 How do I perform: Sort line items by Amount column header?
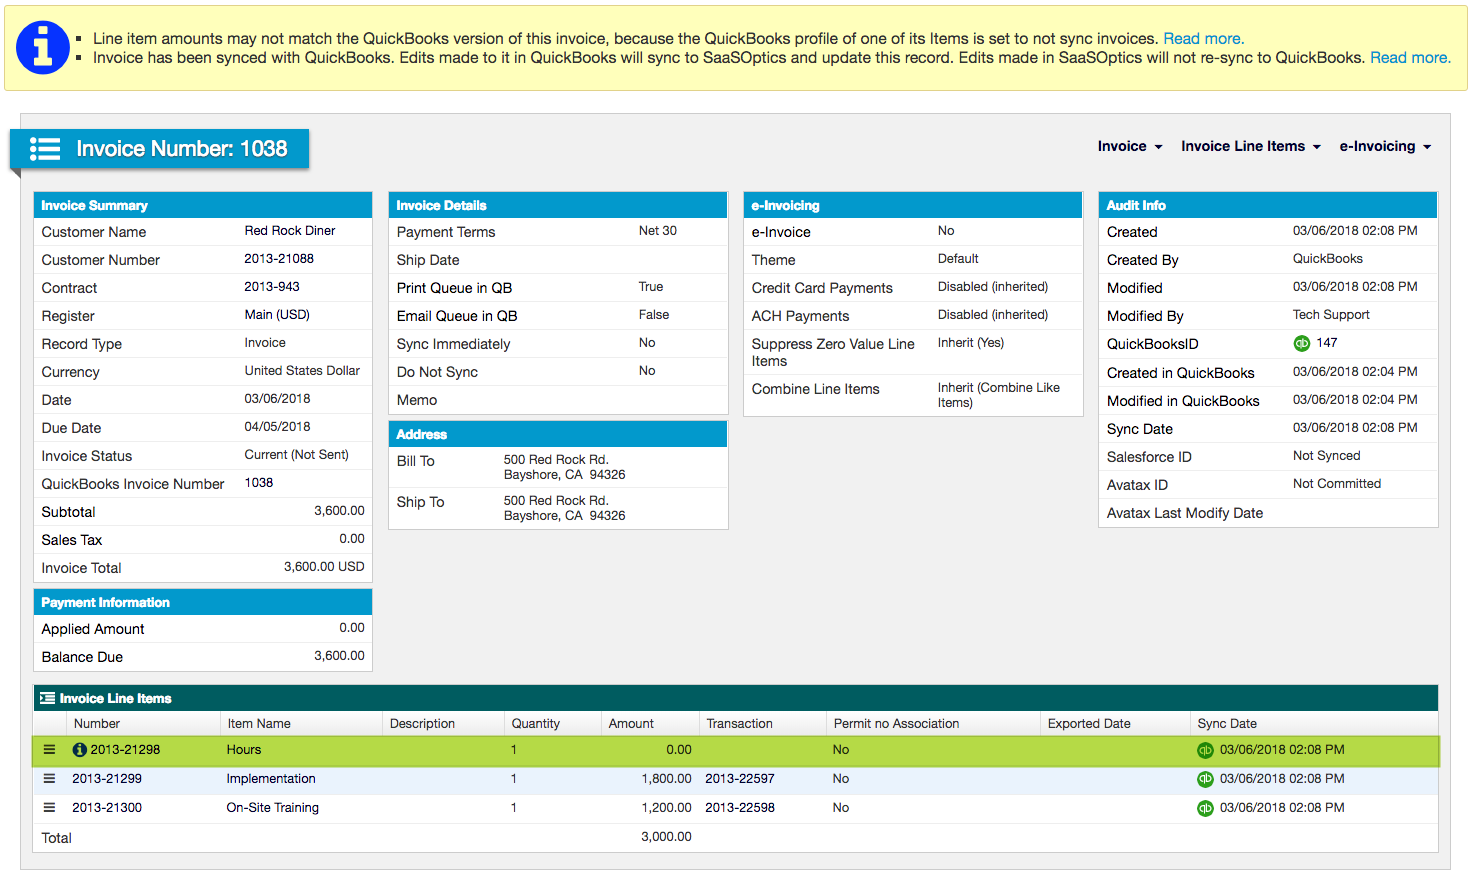631,723
